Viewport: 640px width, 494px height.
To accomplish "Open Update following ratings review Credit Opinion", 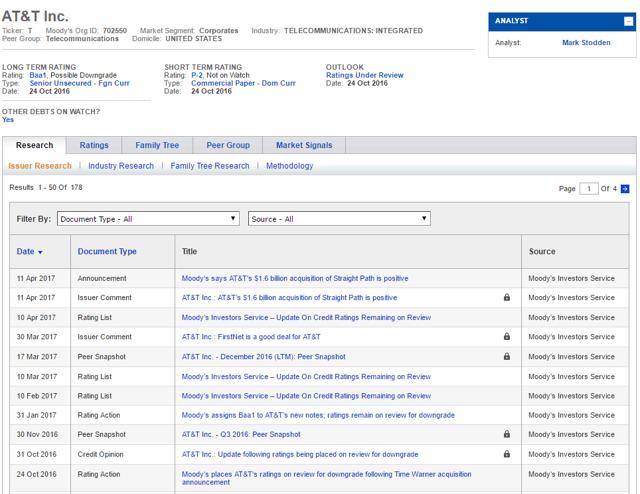I will 300,454.
